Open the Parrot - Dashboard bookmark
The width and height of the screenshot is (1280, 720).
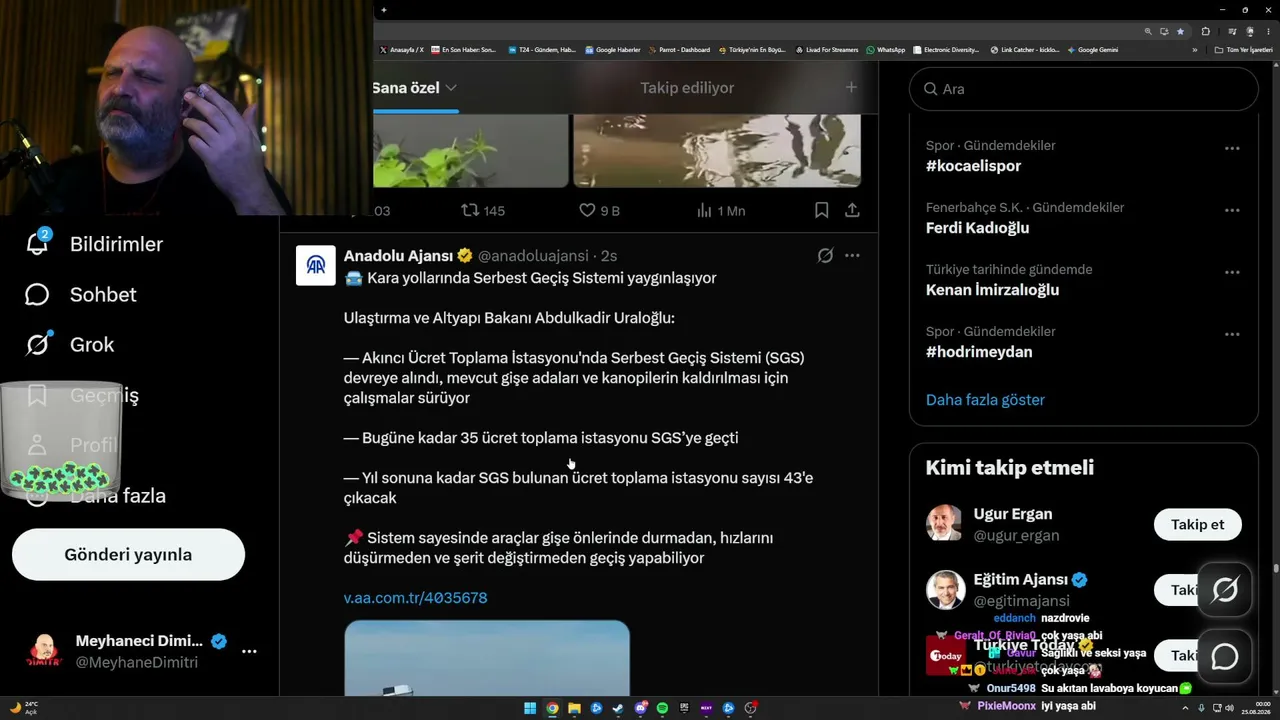pyautogui.click(x=679, y=50)
